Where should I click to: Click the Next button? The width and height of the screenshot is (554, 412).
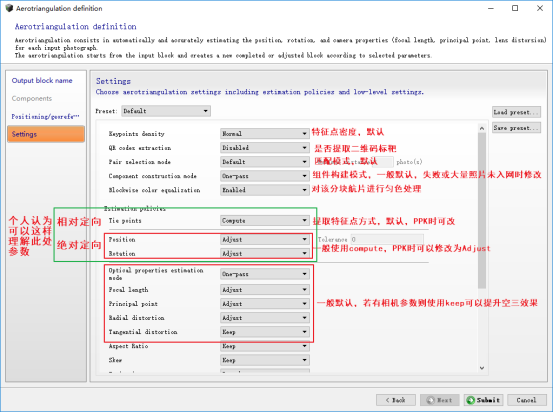coord(440,400)
